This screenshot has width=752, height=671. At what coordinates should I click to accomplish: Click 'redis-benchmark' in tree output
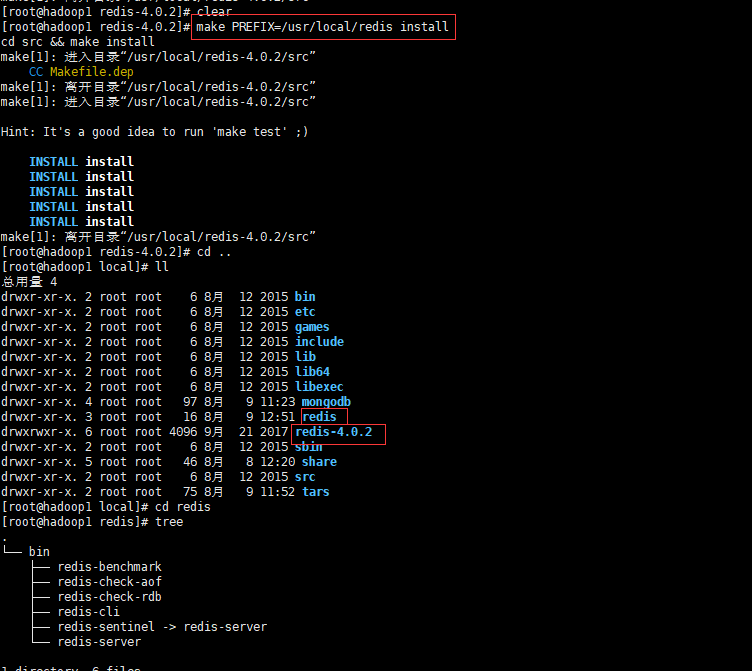[110, 567]
